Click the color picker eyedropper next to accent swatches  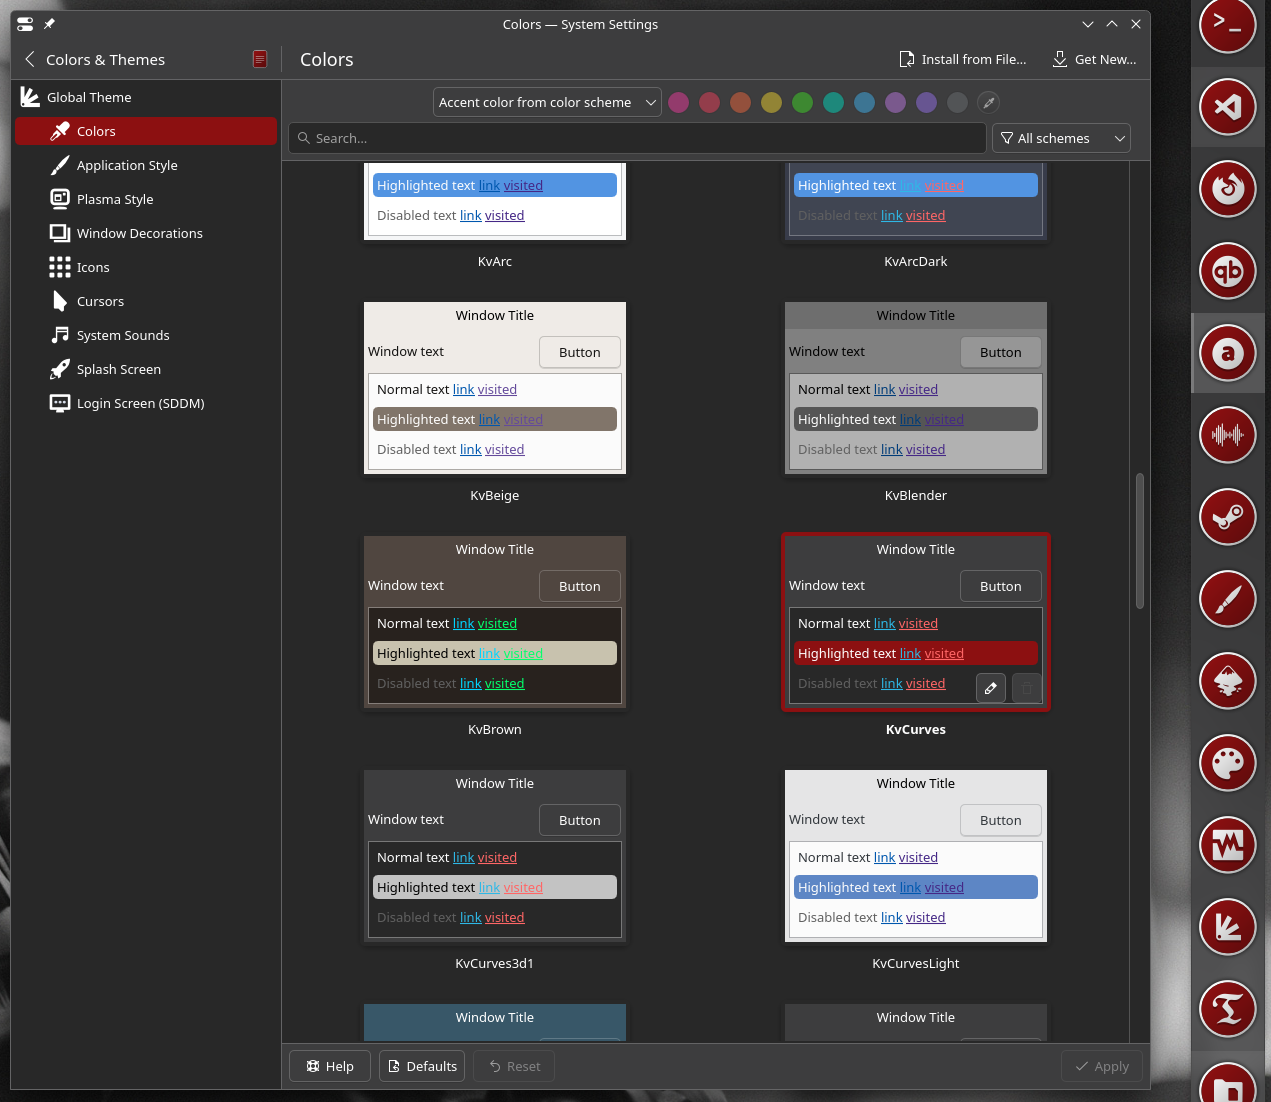point(988,102)
